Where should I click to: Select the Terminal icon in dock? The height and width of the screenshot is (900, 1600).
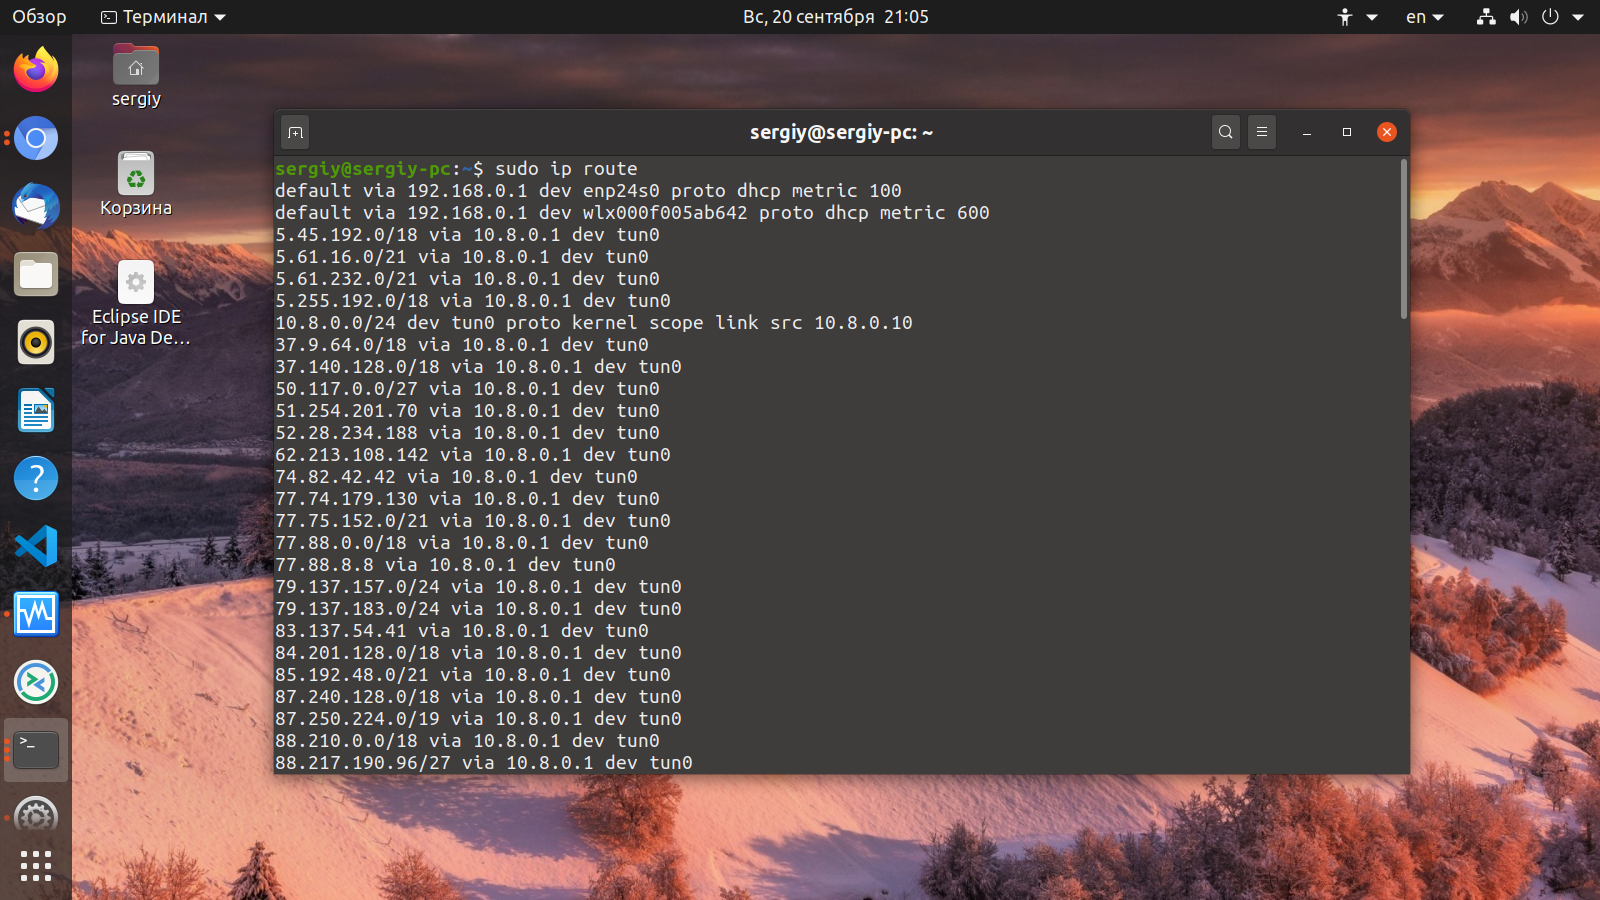[x=36, y=750]
